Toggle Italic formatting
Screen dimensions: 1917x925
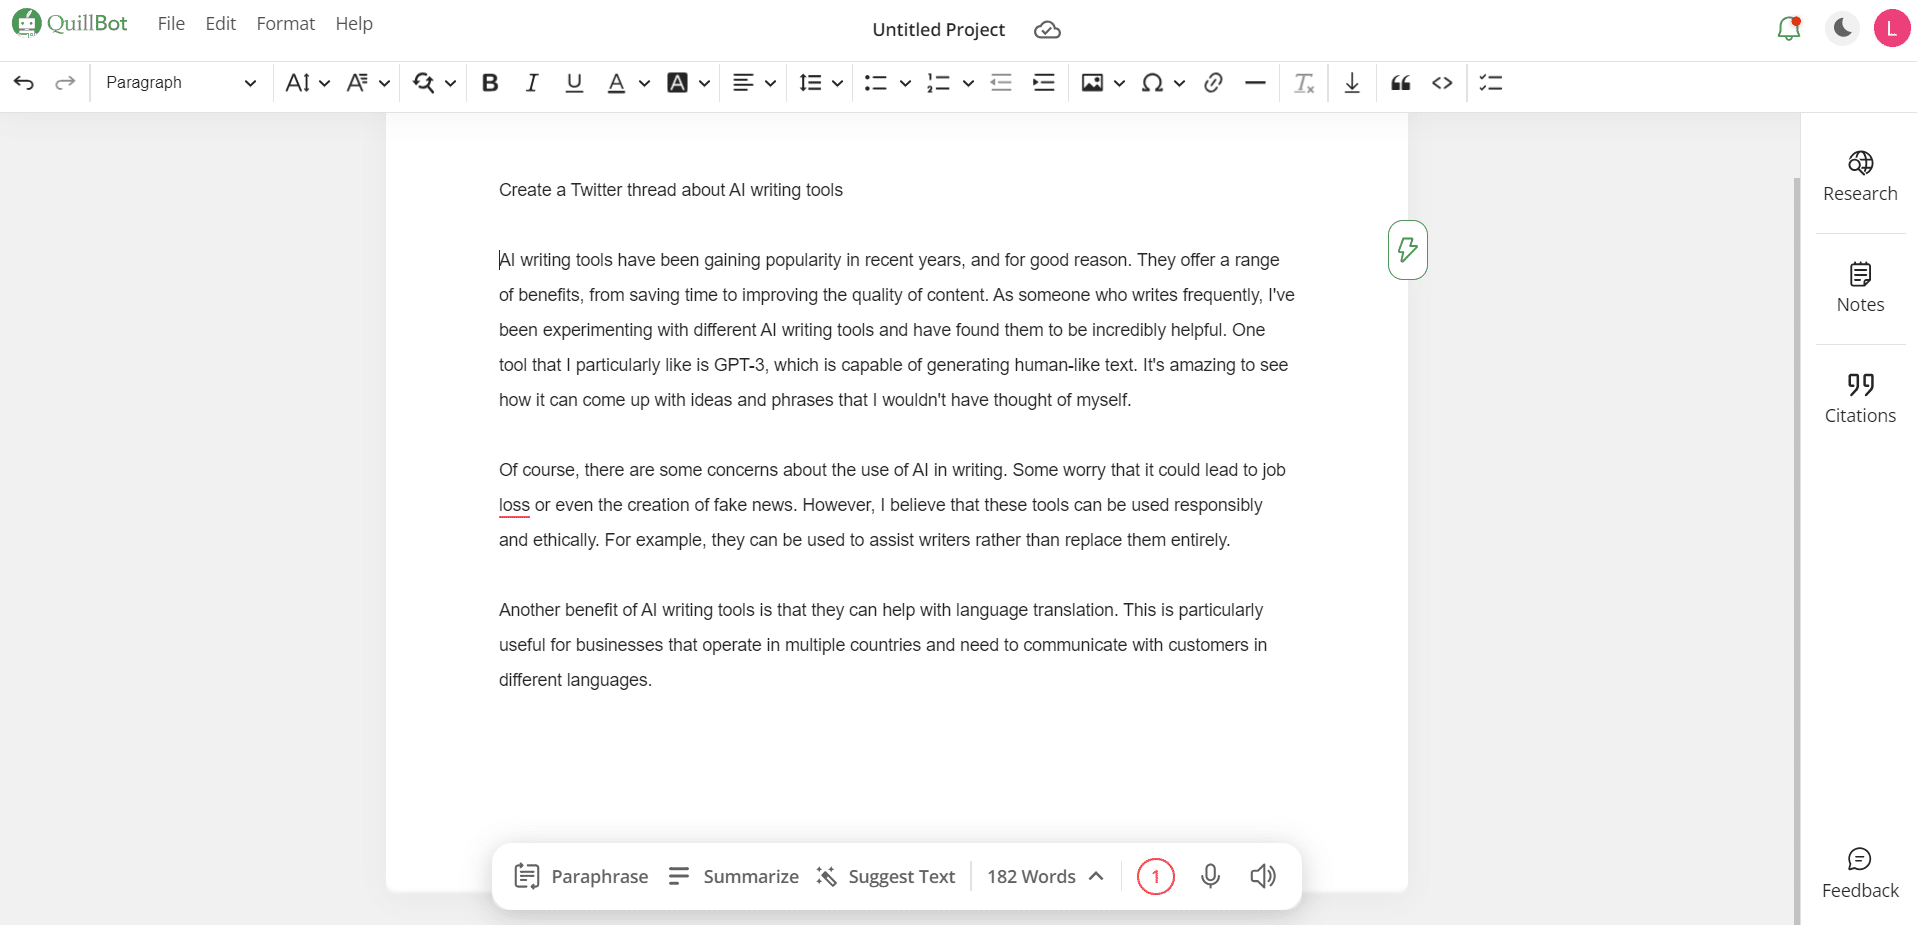tap(532, 83)
